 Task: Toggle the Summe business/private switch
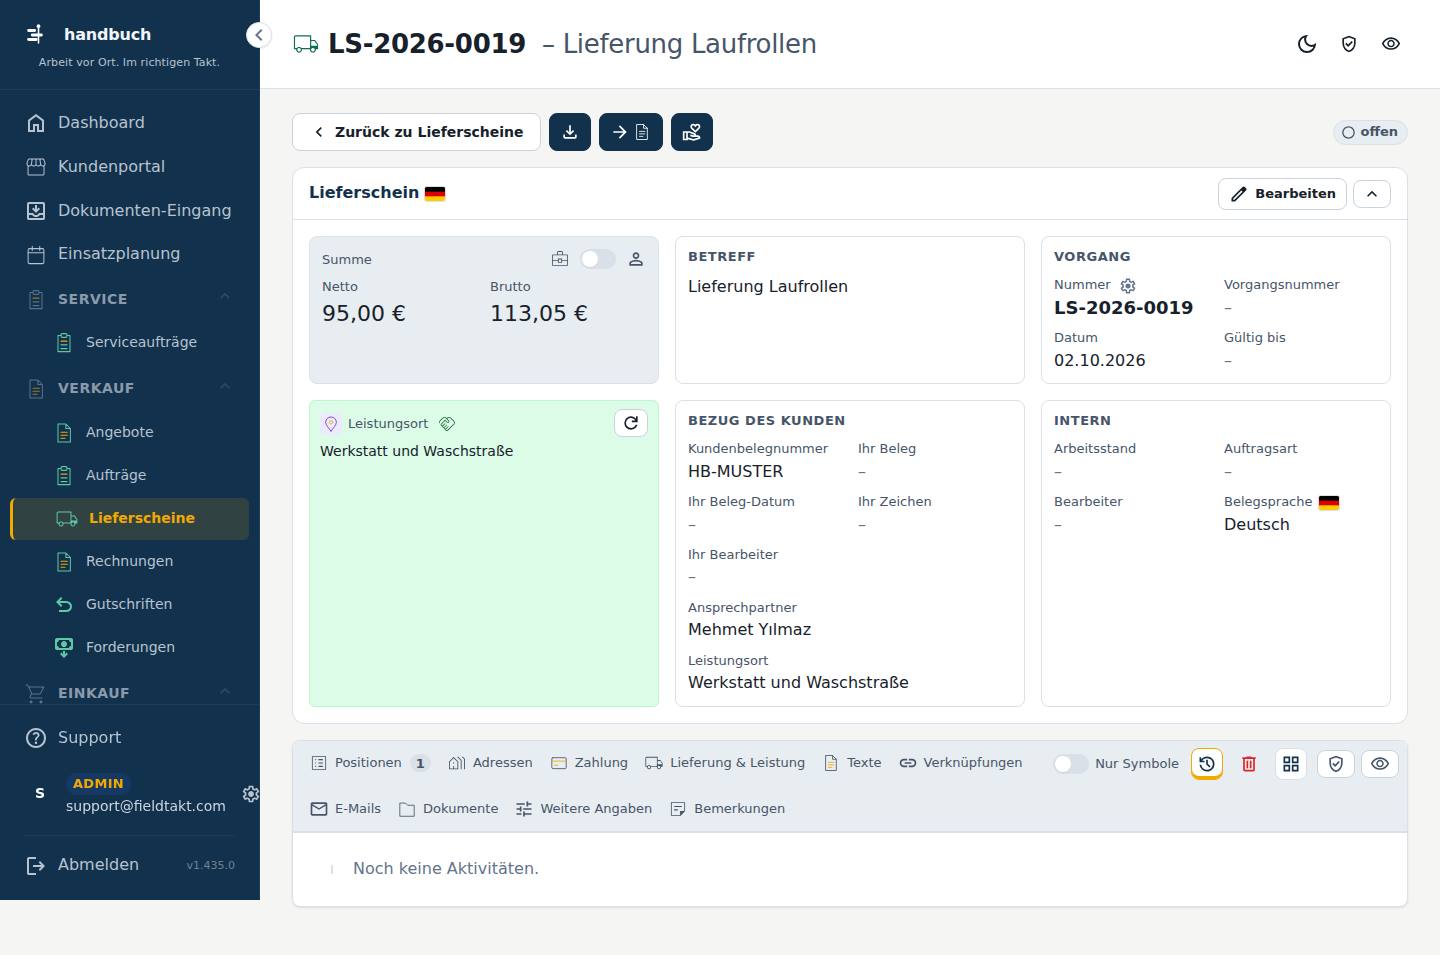598,259
